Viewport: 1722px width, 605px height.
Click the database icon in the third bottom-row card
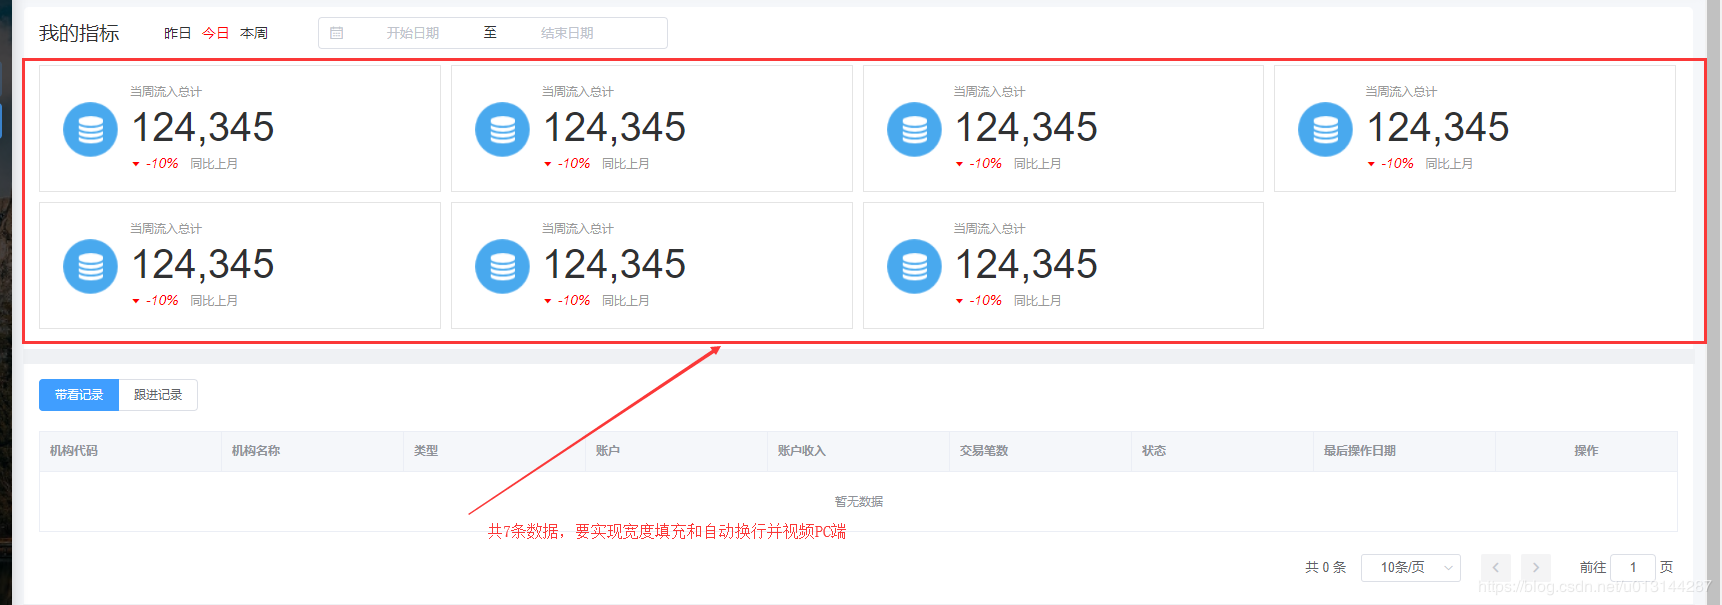click(x=914, y=266)
